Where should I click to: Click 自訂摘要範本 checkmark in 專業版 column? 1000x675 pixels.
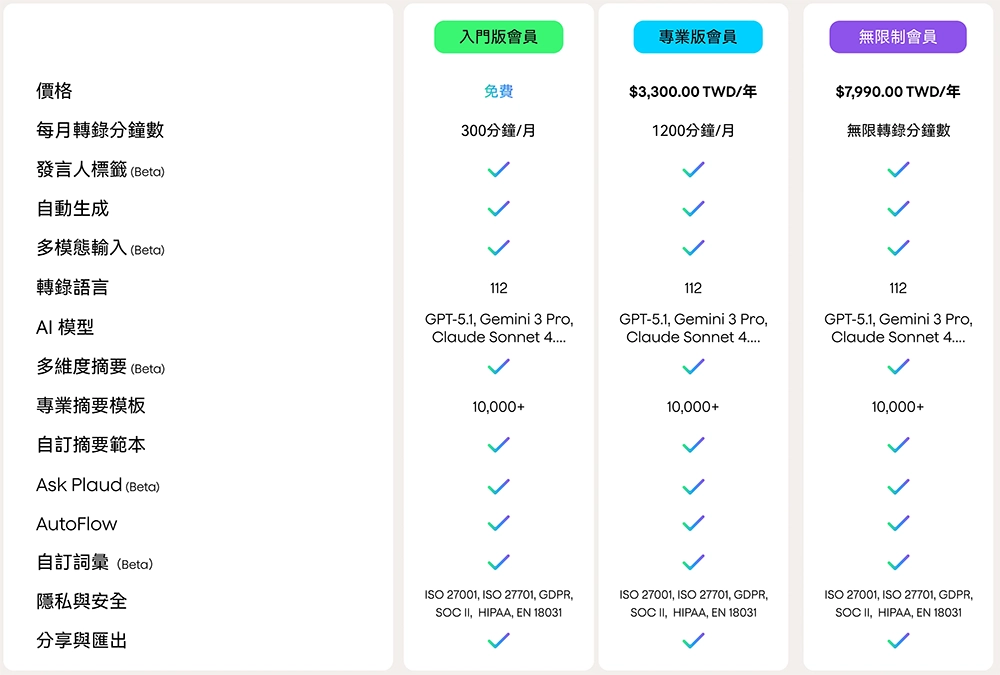693,445
